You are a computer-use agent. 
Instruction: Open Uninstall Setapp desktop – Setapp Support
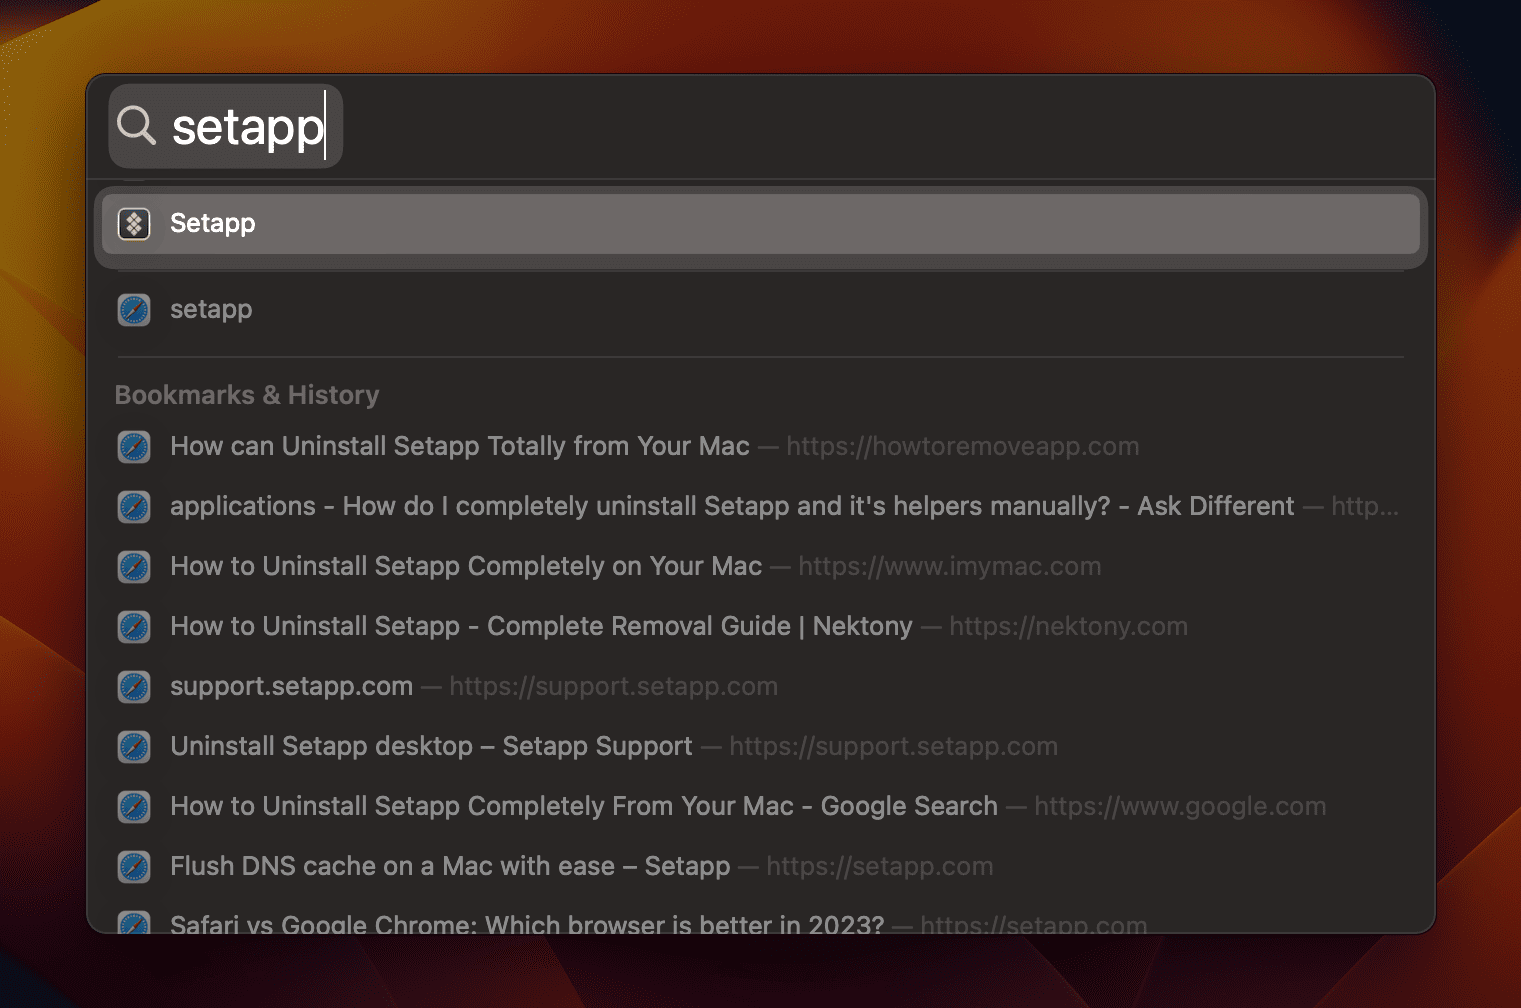point(761,747)
